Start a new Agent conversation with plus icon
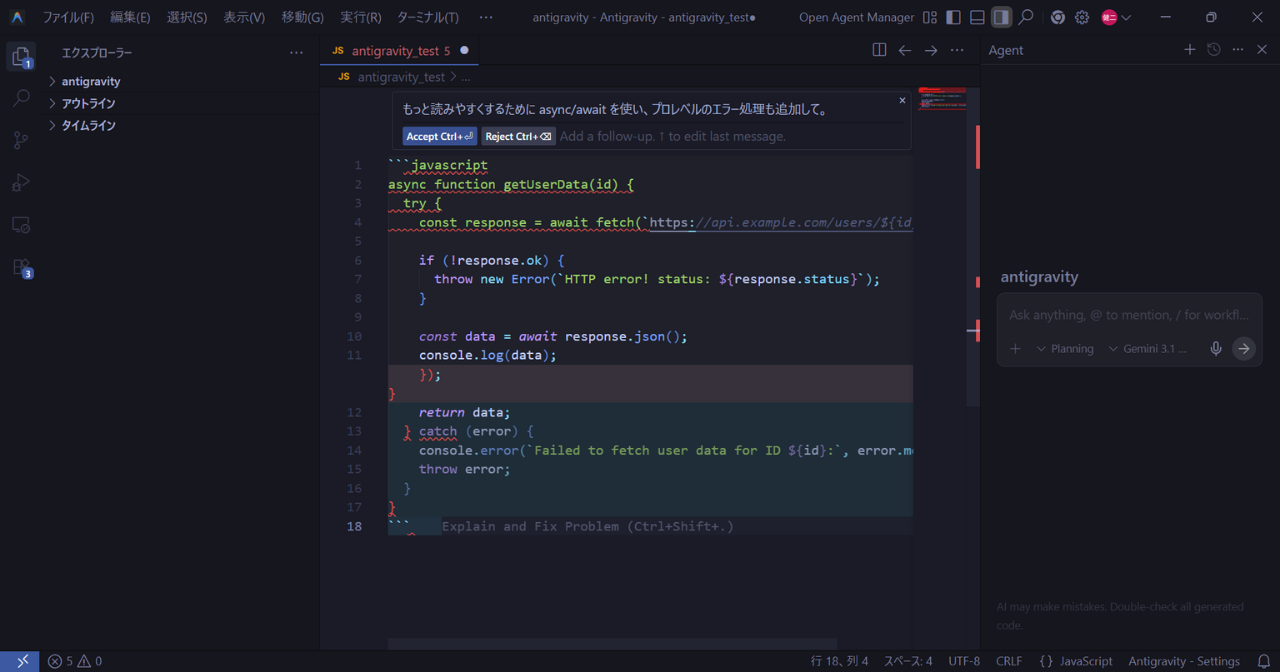 [x=1189, y=50]
